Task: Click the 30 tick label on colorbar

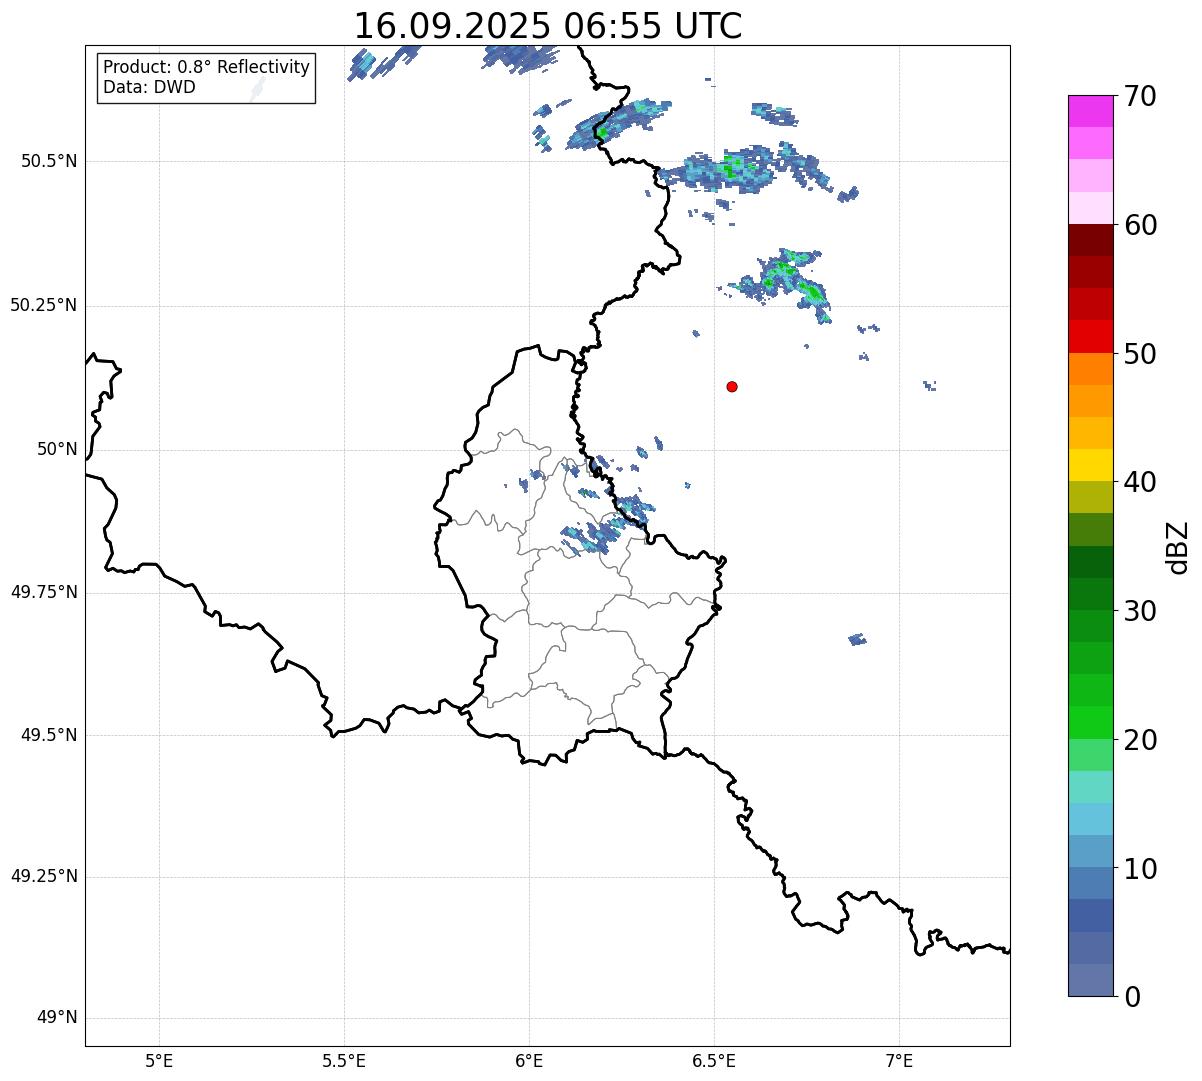Action: click(1140, 611)
